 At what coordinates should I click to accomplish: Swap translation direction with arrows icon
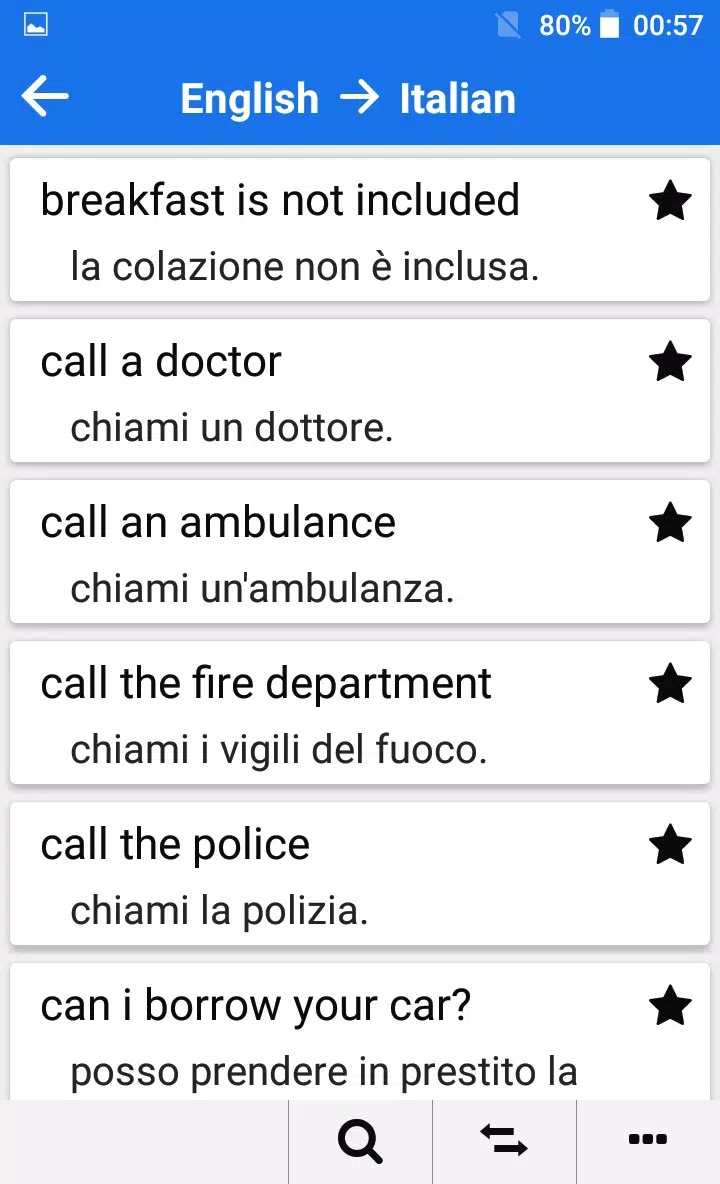(504, 1141)
